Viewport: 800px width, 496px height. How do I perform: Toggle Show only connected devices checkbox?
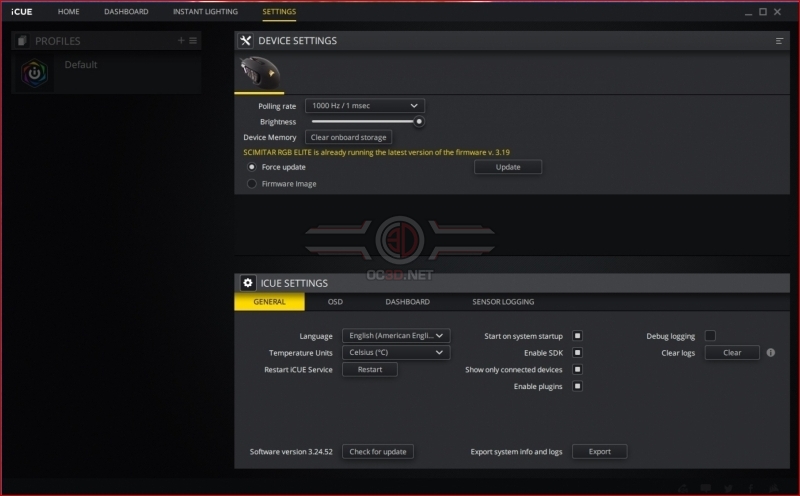[578, 369]
